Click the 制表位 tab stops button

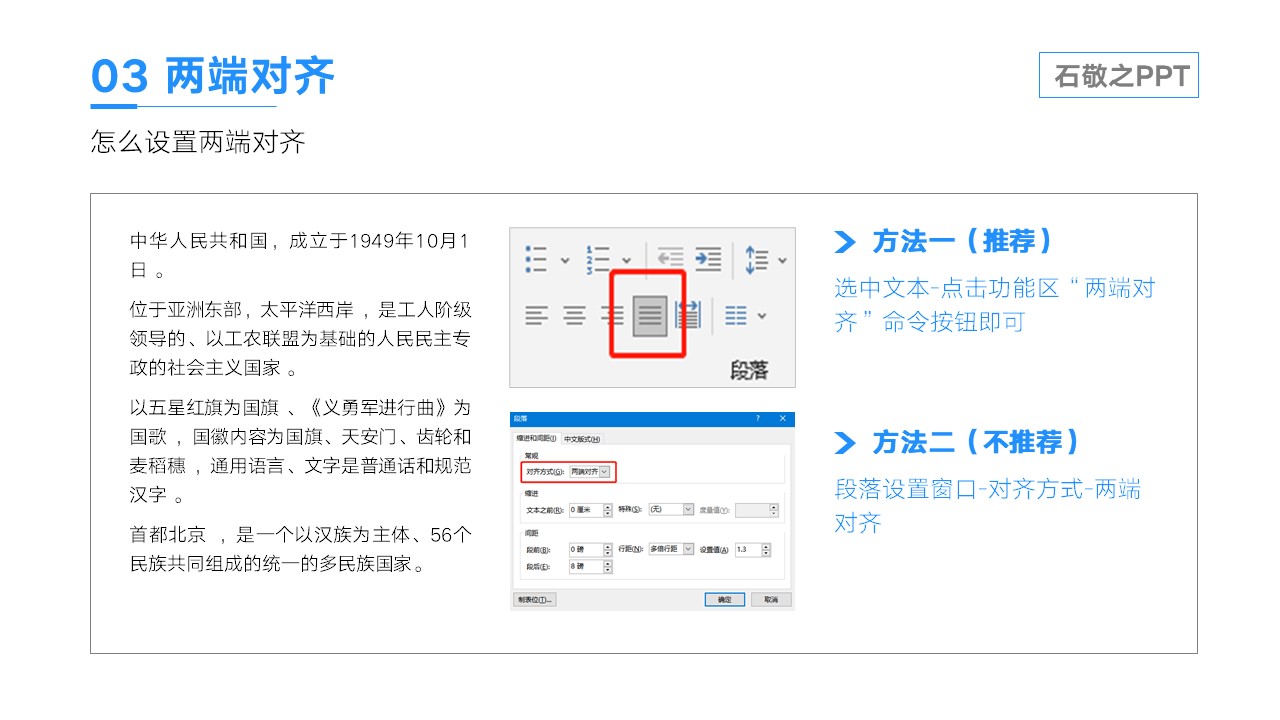(535, 599)
